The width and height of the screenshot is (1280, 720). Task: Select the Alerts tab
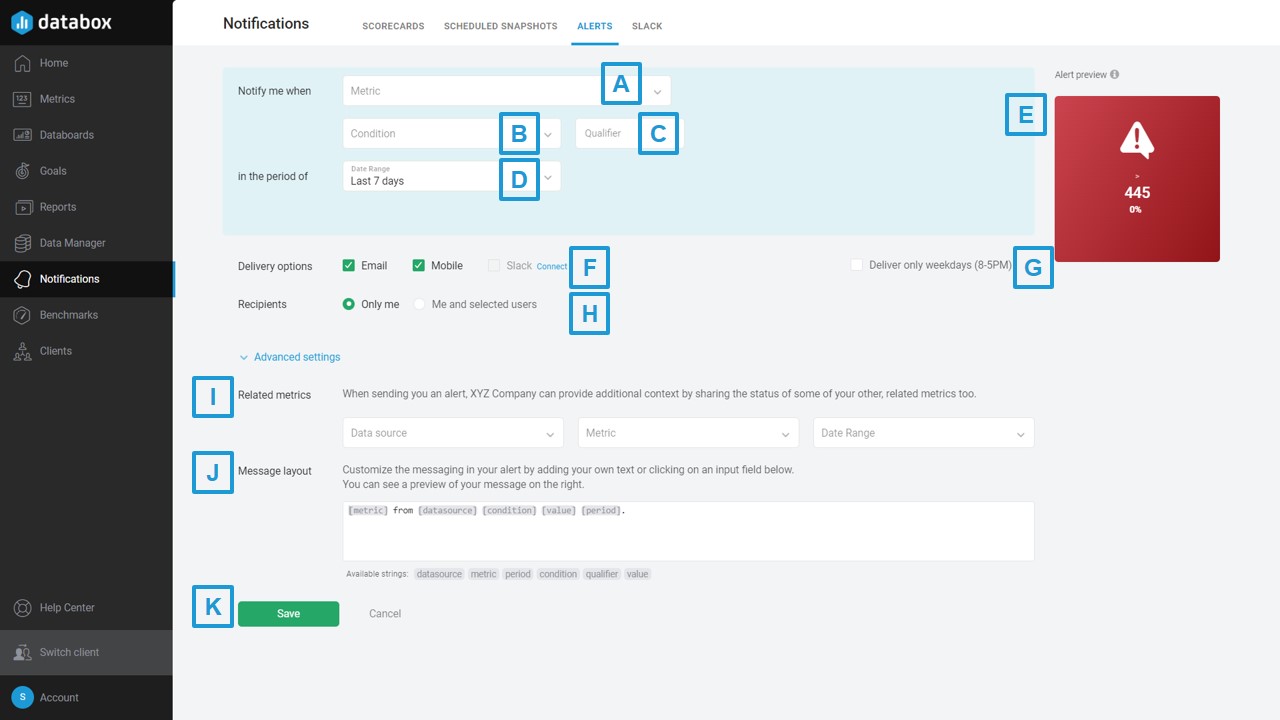coord(595,26)
